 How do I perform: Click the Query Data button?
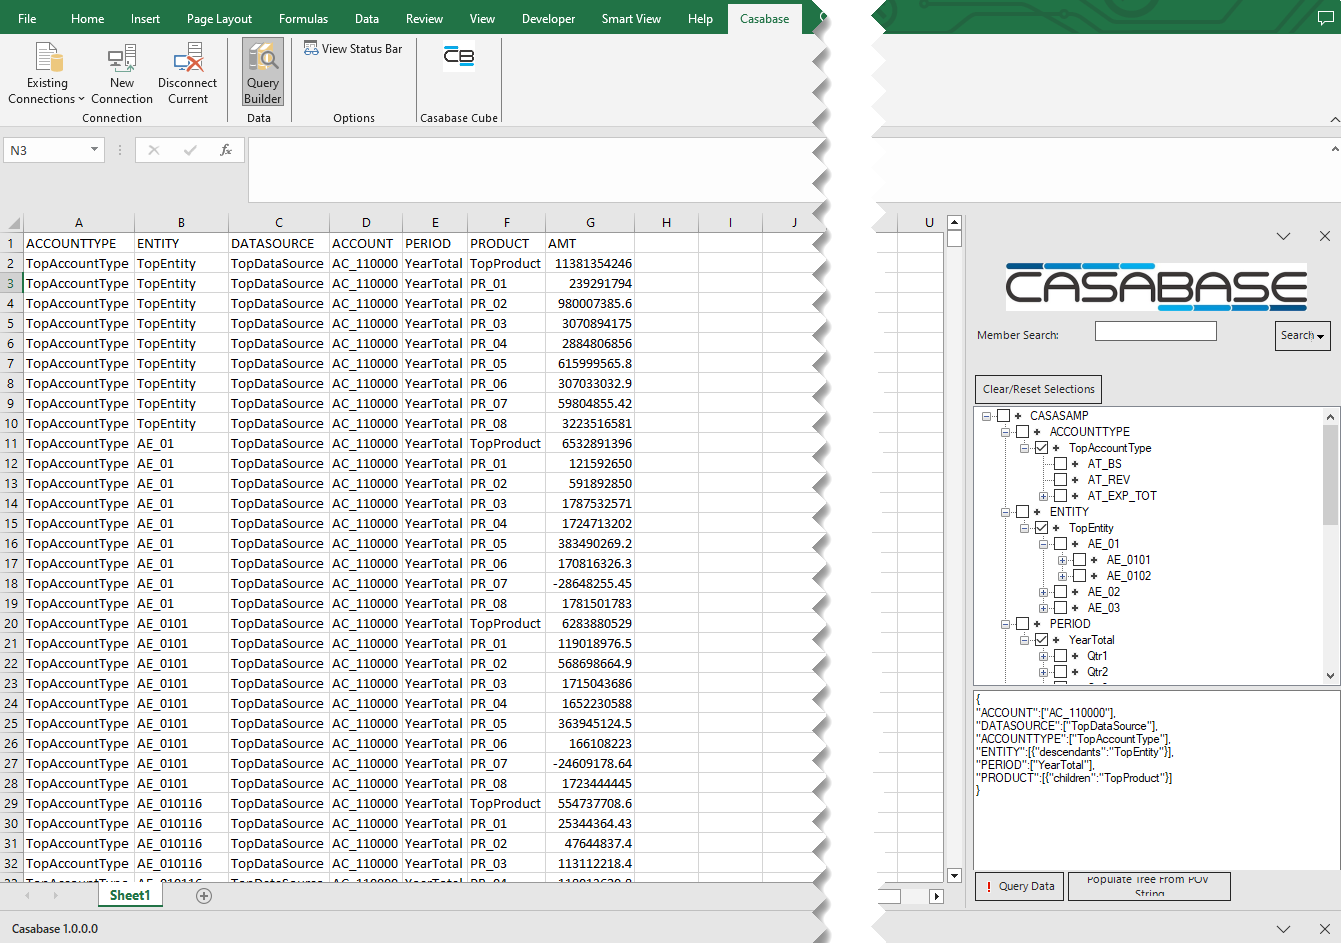1018,886
